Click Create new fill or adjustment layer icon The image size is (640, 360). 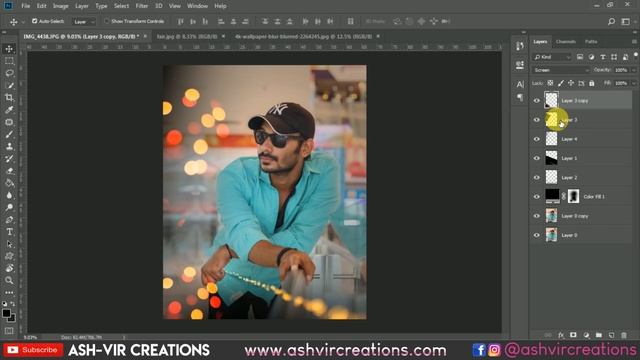click(586, 335)
